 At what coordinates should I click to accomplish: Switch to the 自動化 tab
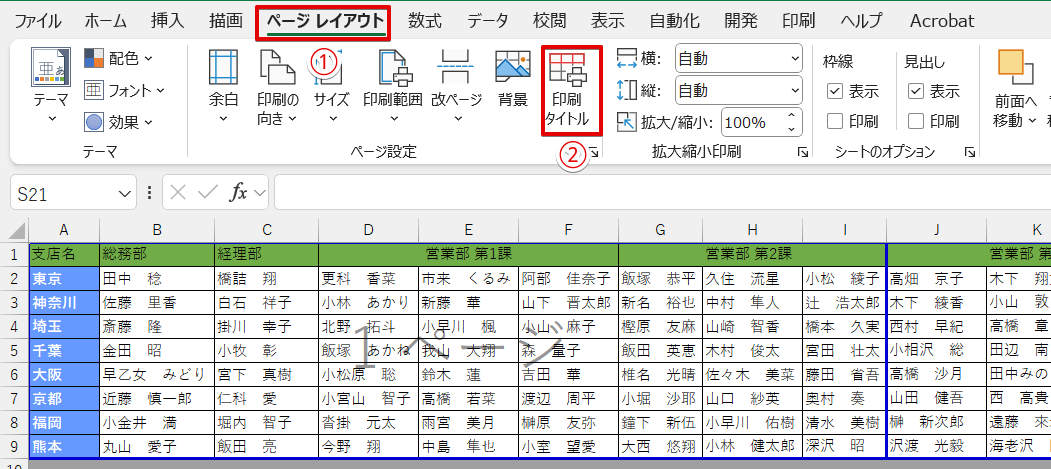(675, 21)
